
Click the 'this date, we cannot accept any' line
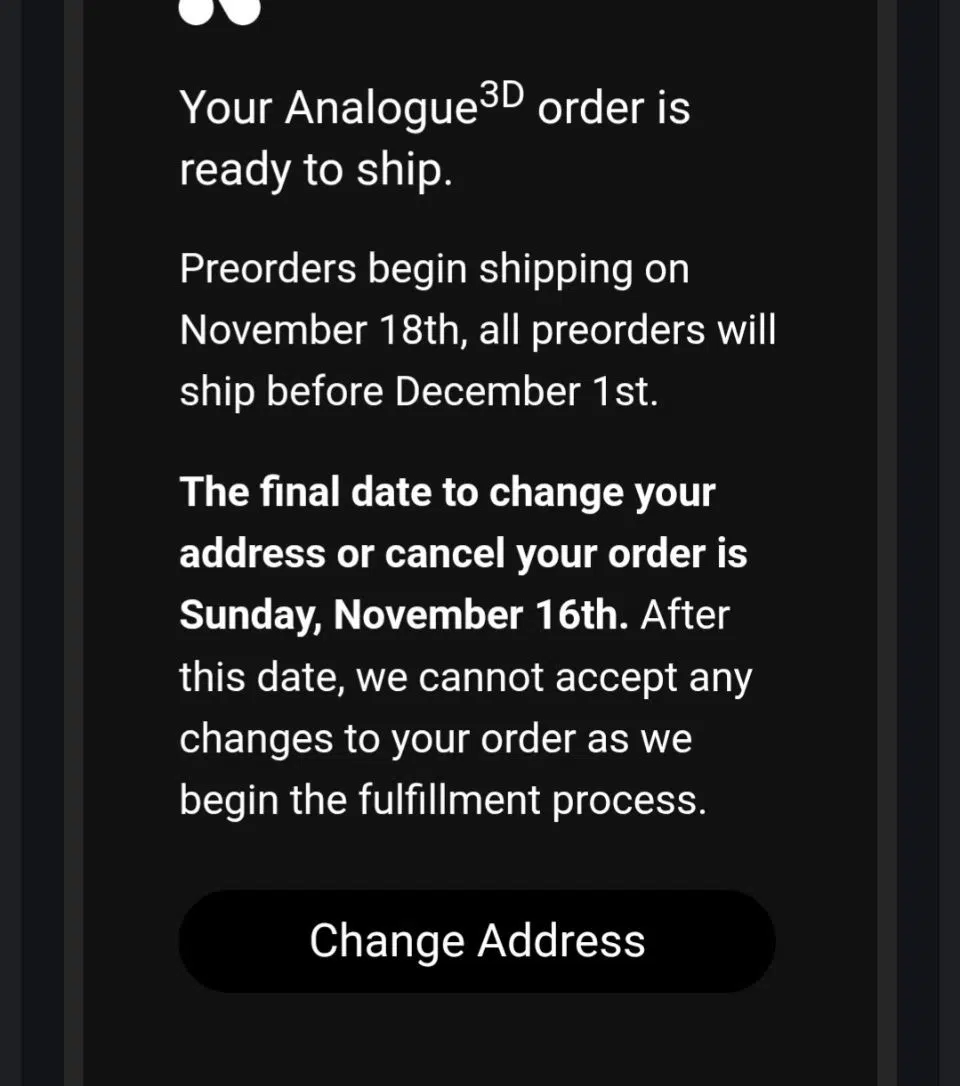[x=465, y=677]
